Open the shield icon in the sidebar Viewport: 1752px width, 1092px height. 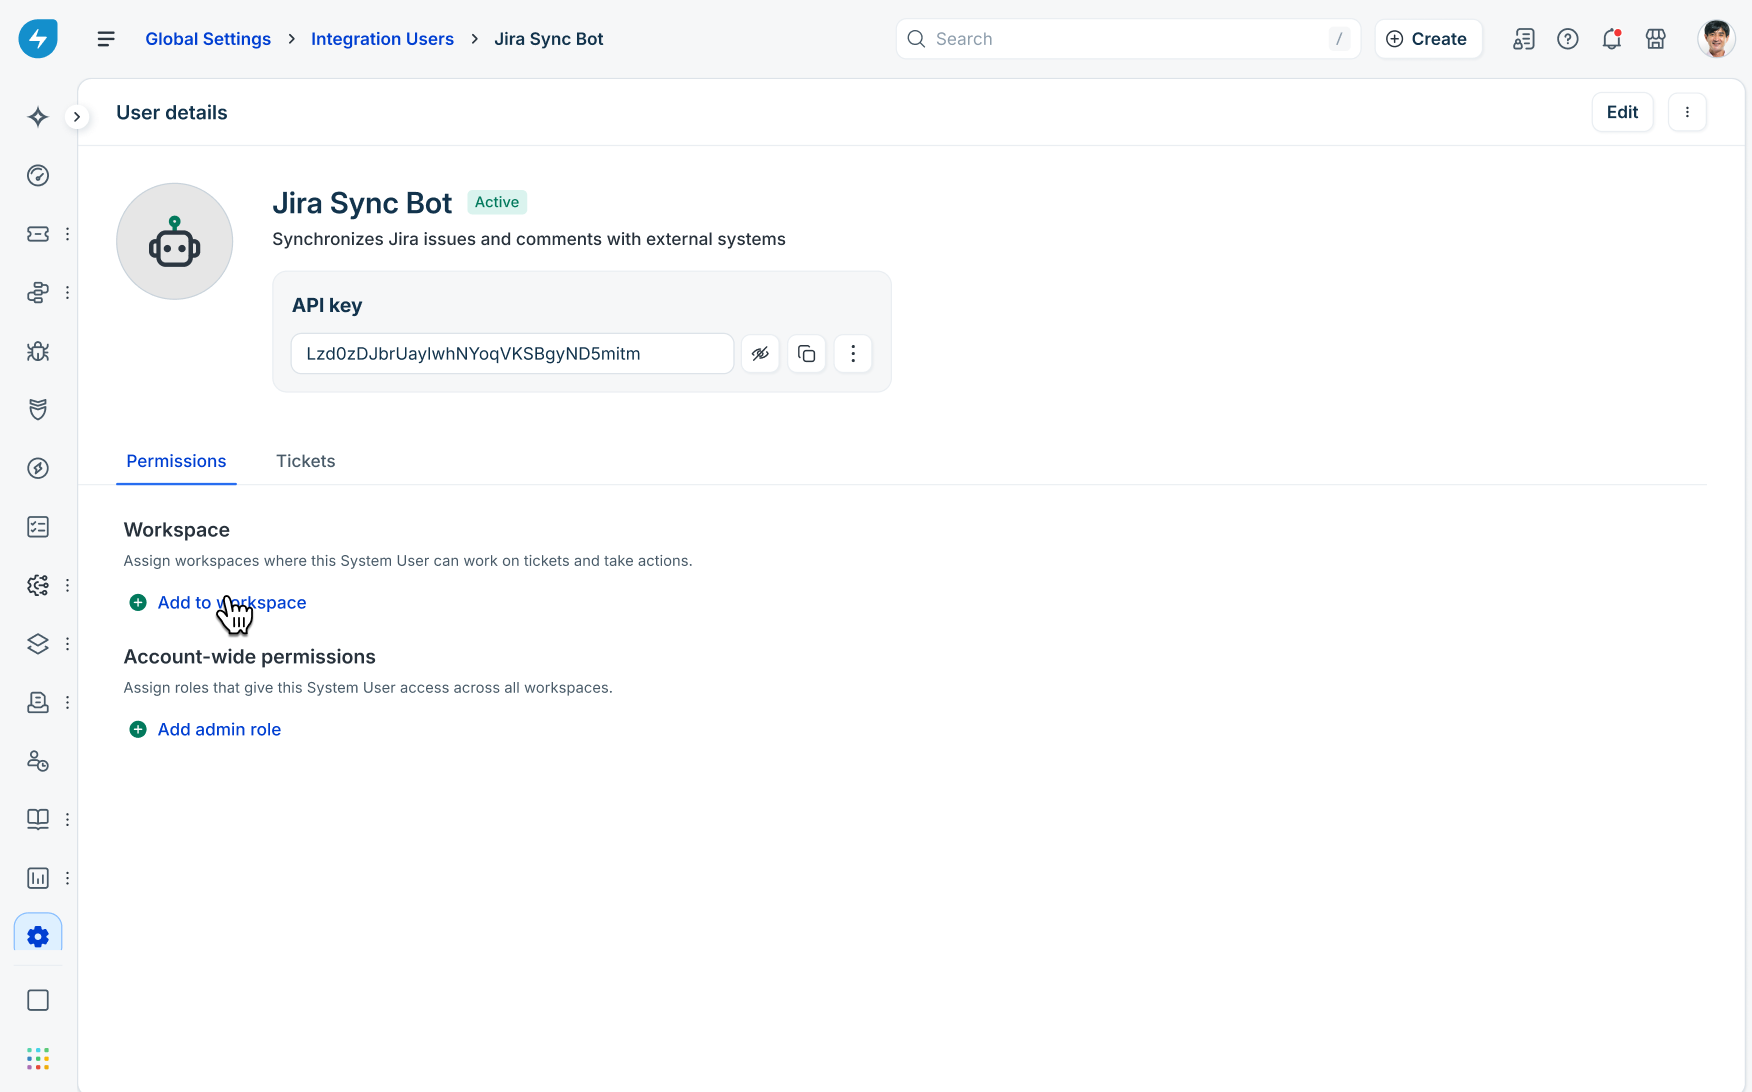pos(38,410)
